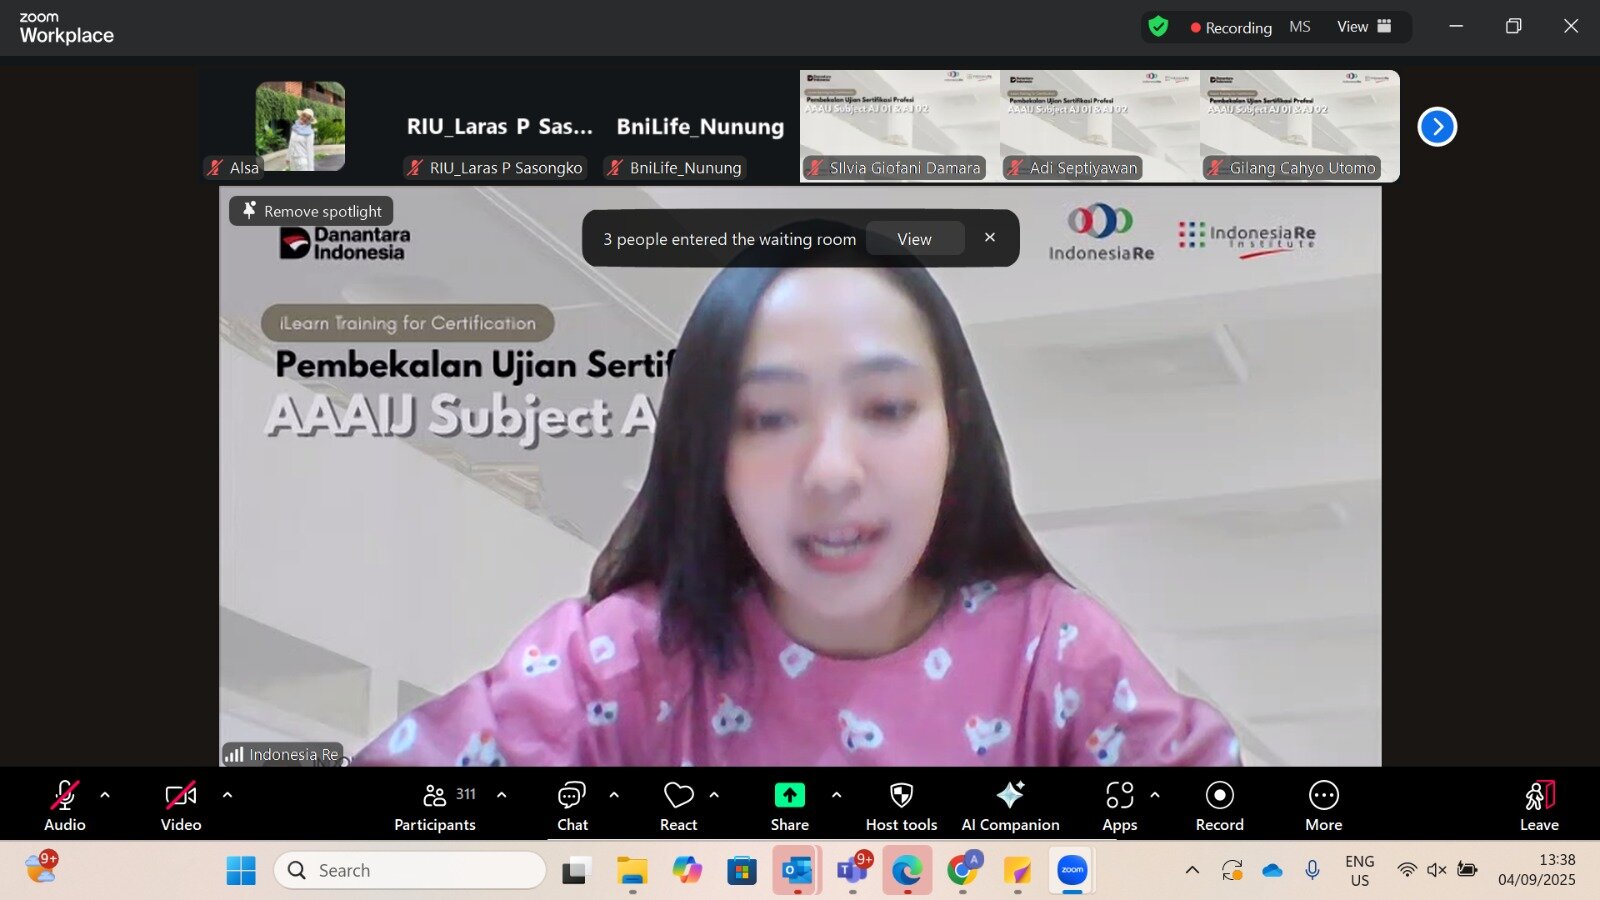Open Host tools shield
1600x900 pixels.
[901, 805]
